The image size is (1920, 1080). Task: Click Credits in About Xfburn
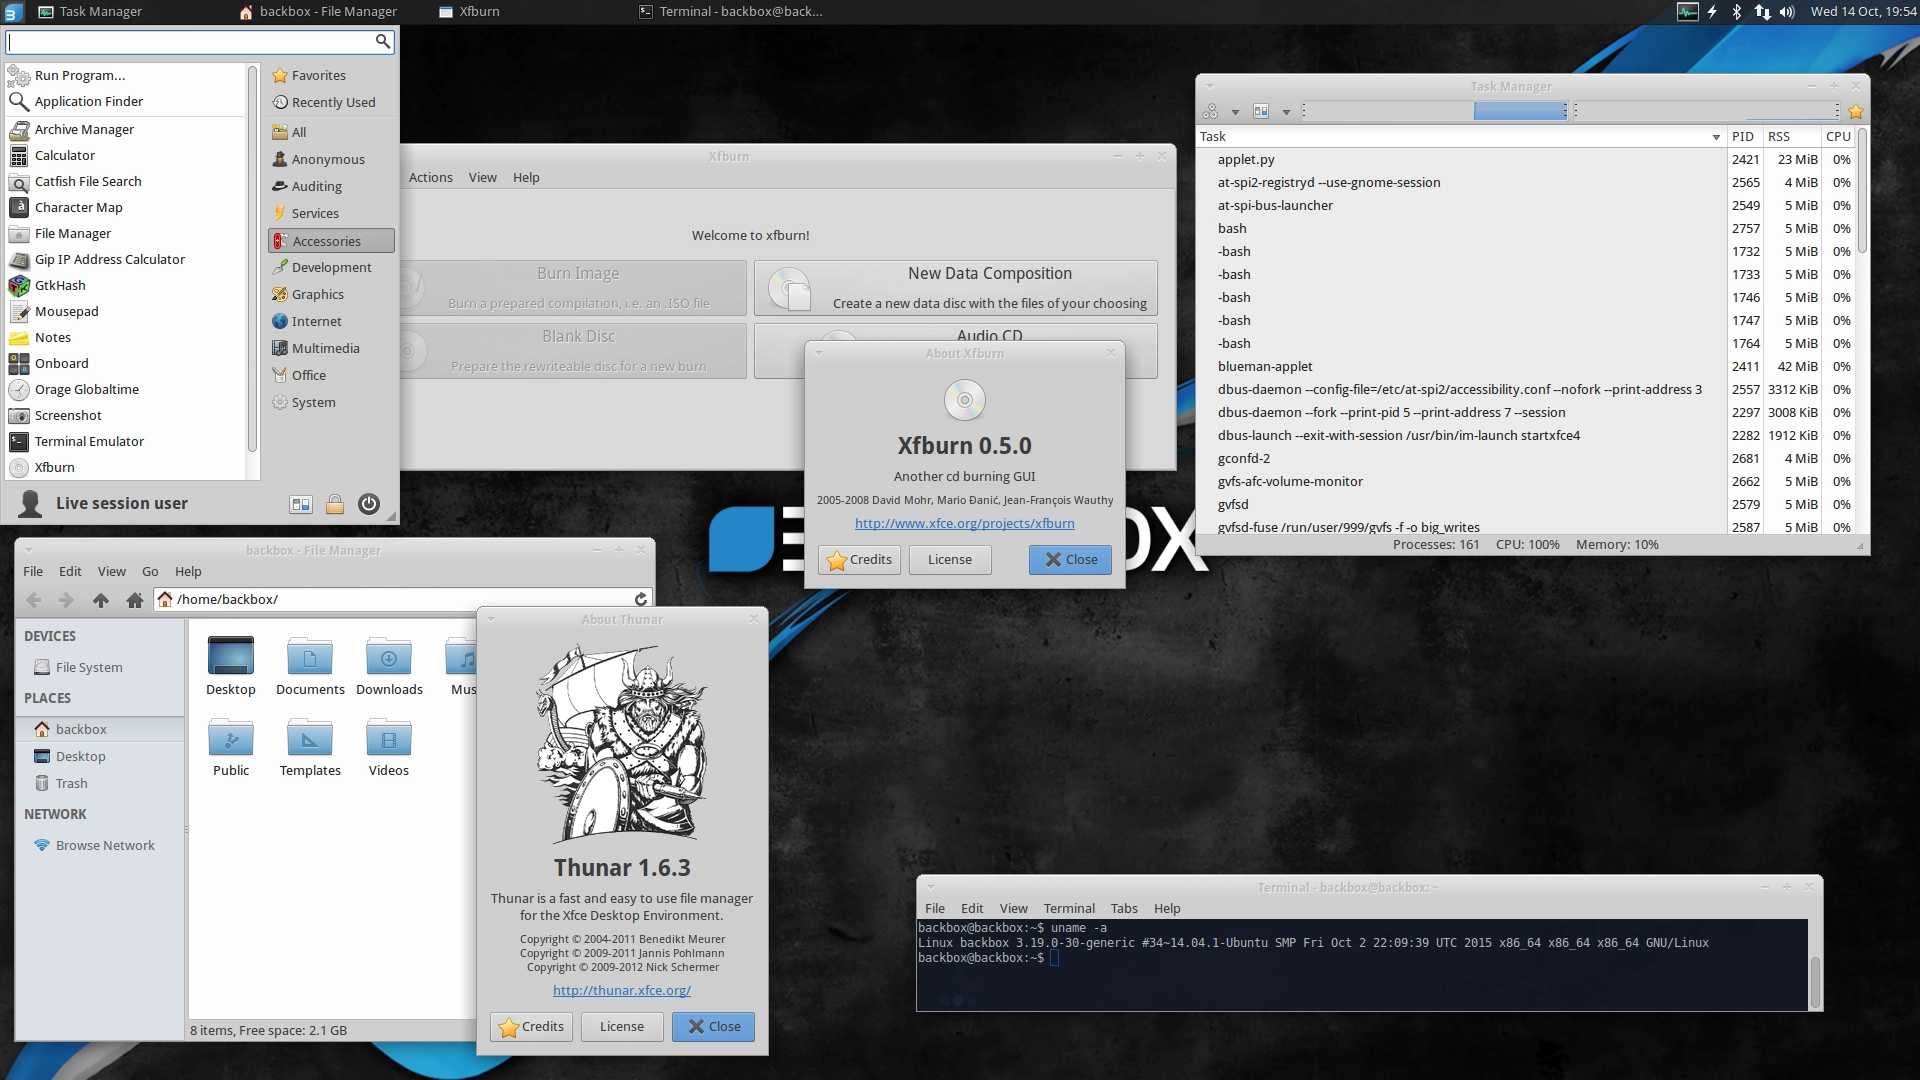[860, 560]
